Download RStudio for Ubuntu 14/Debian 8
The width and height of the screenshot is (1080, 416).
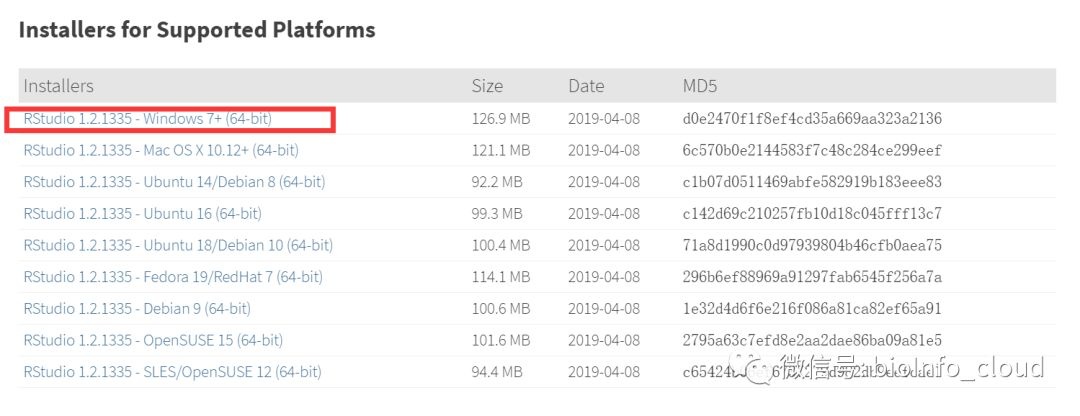point(174,182)
